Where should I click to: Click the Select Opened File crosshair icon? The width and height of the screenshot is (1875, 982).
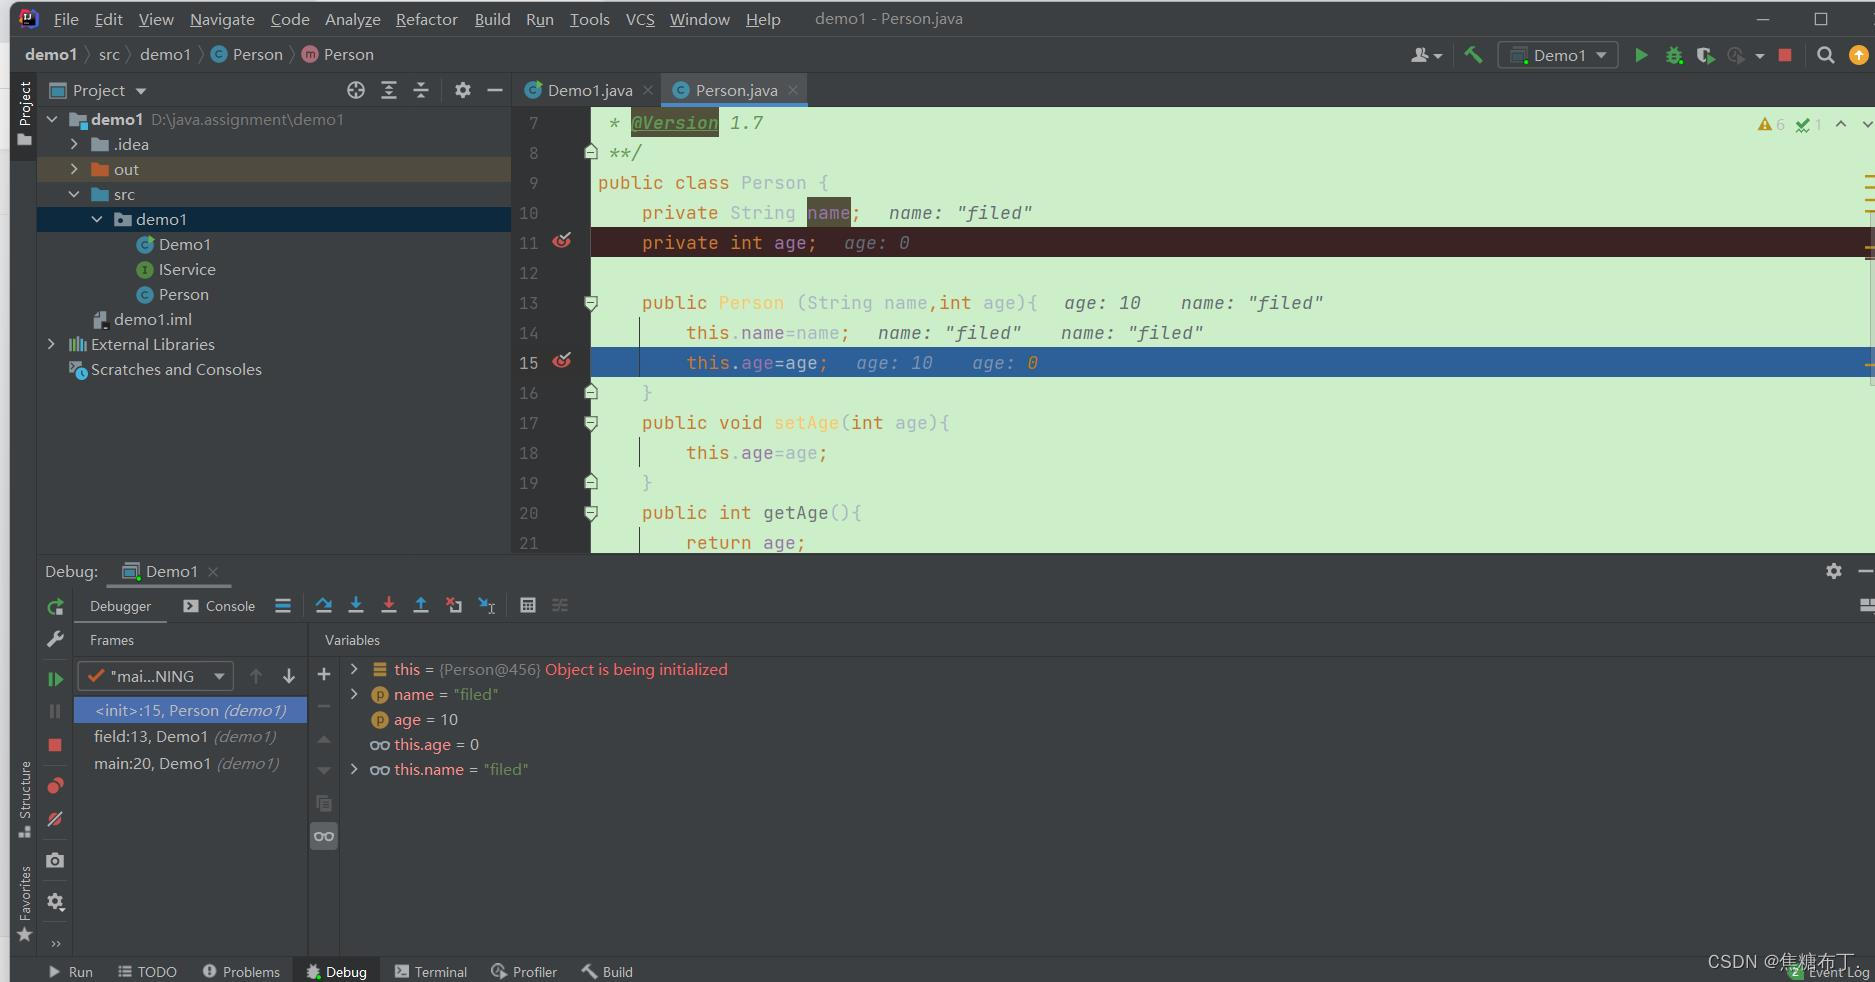(x=356, y=90)
